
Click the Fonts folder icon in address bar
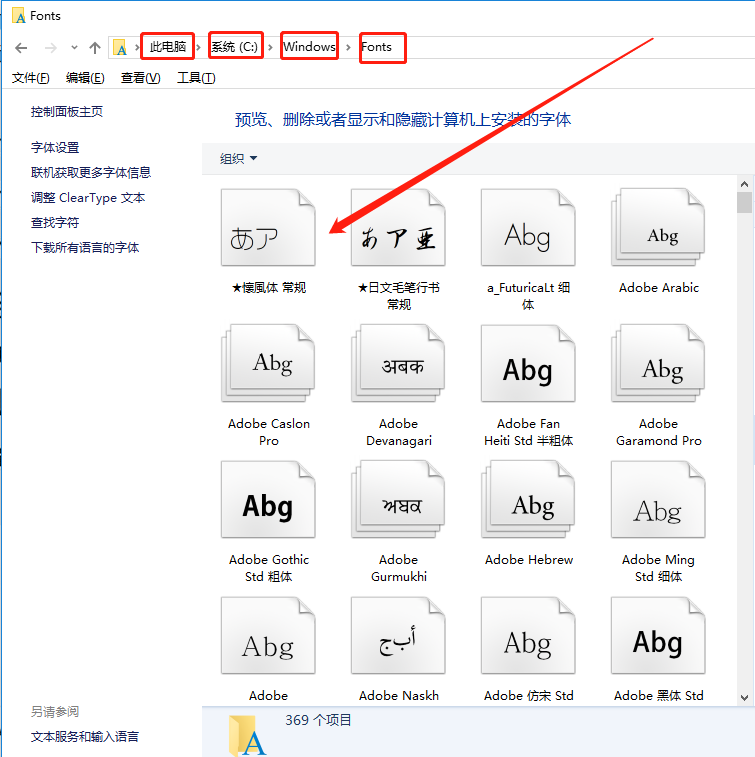[120, 47]
